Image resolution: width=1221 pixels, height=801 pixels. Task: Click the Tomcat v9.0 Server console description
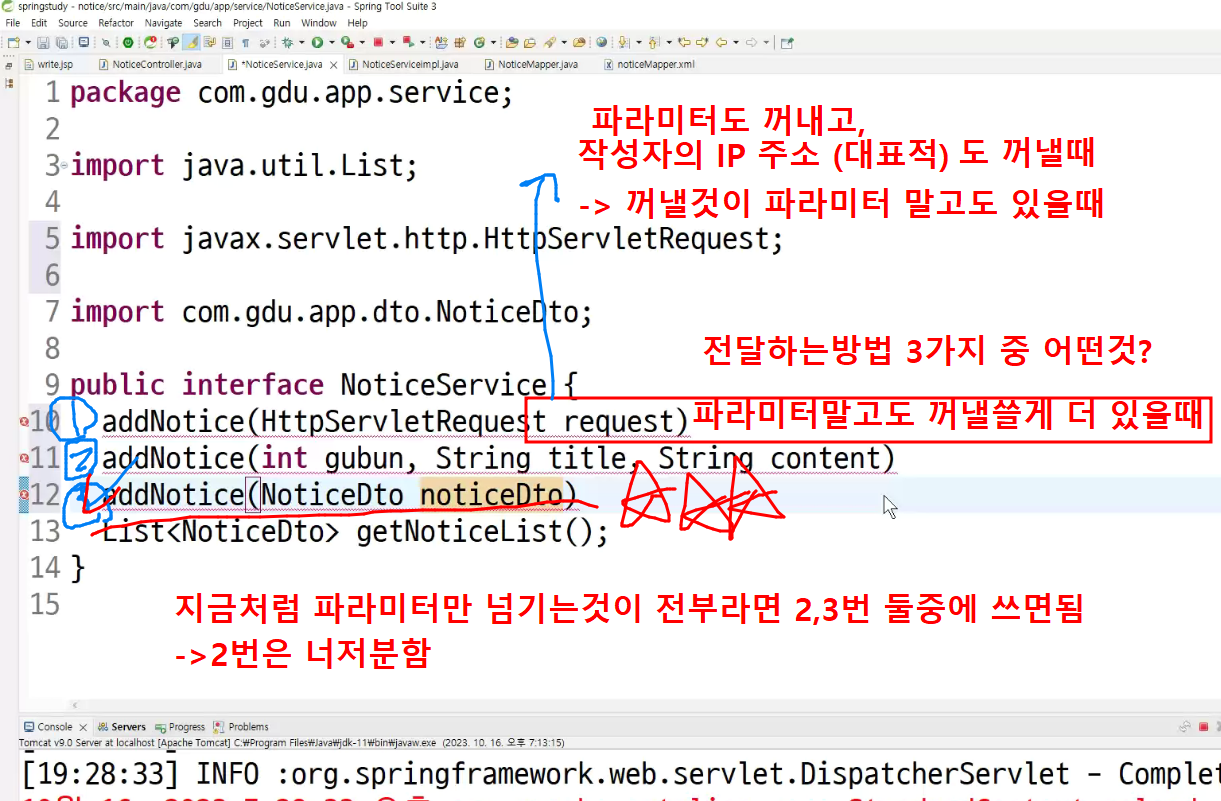coord(291,743)
